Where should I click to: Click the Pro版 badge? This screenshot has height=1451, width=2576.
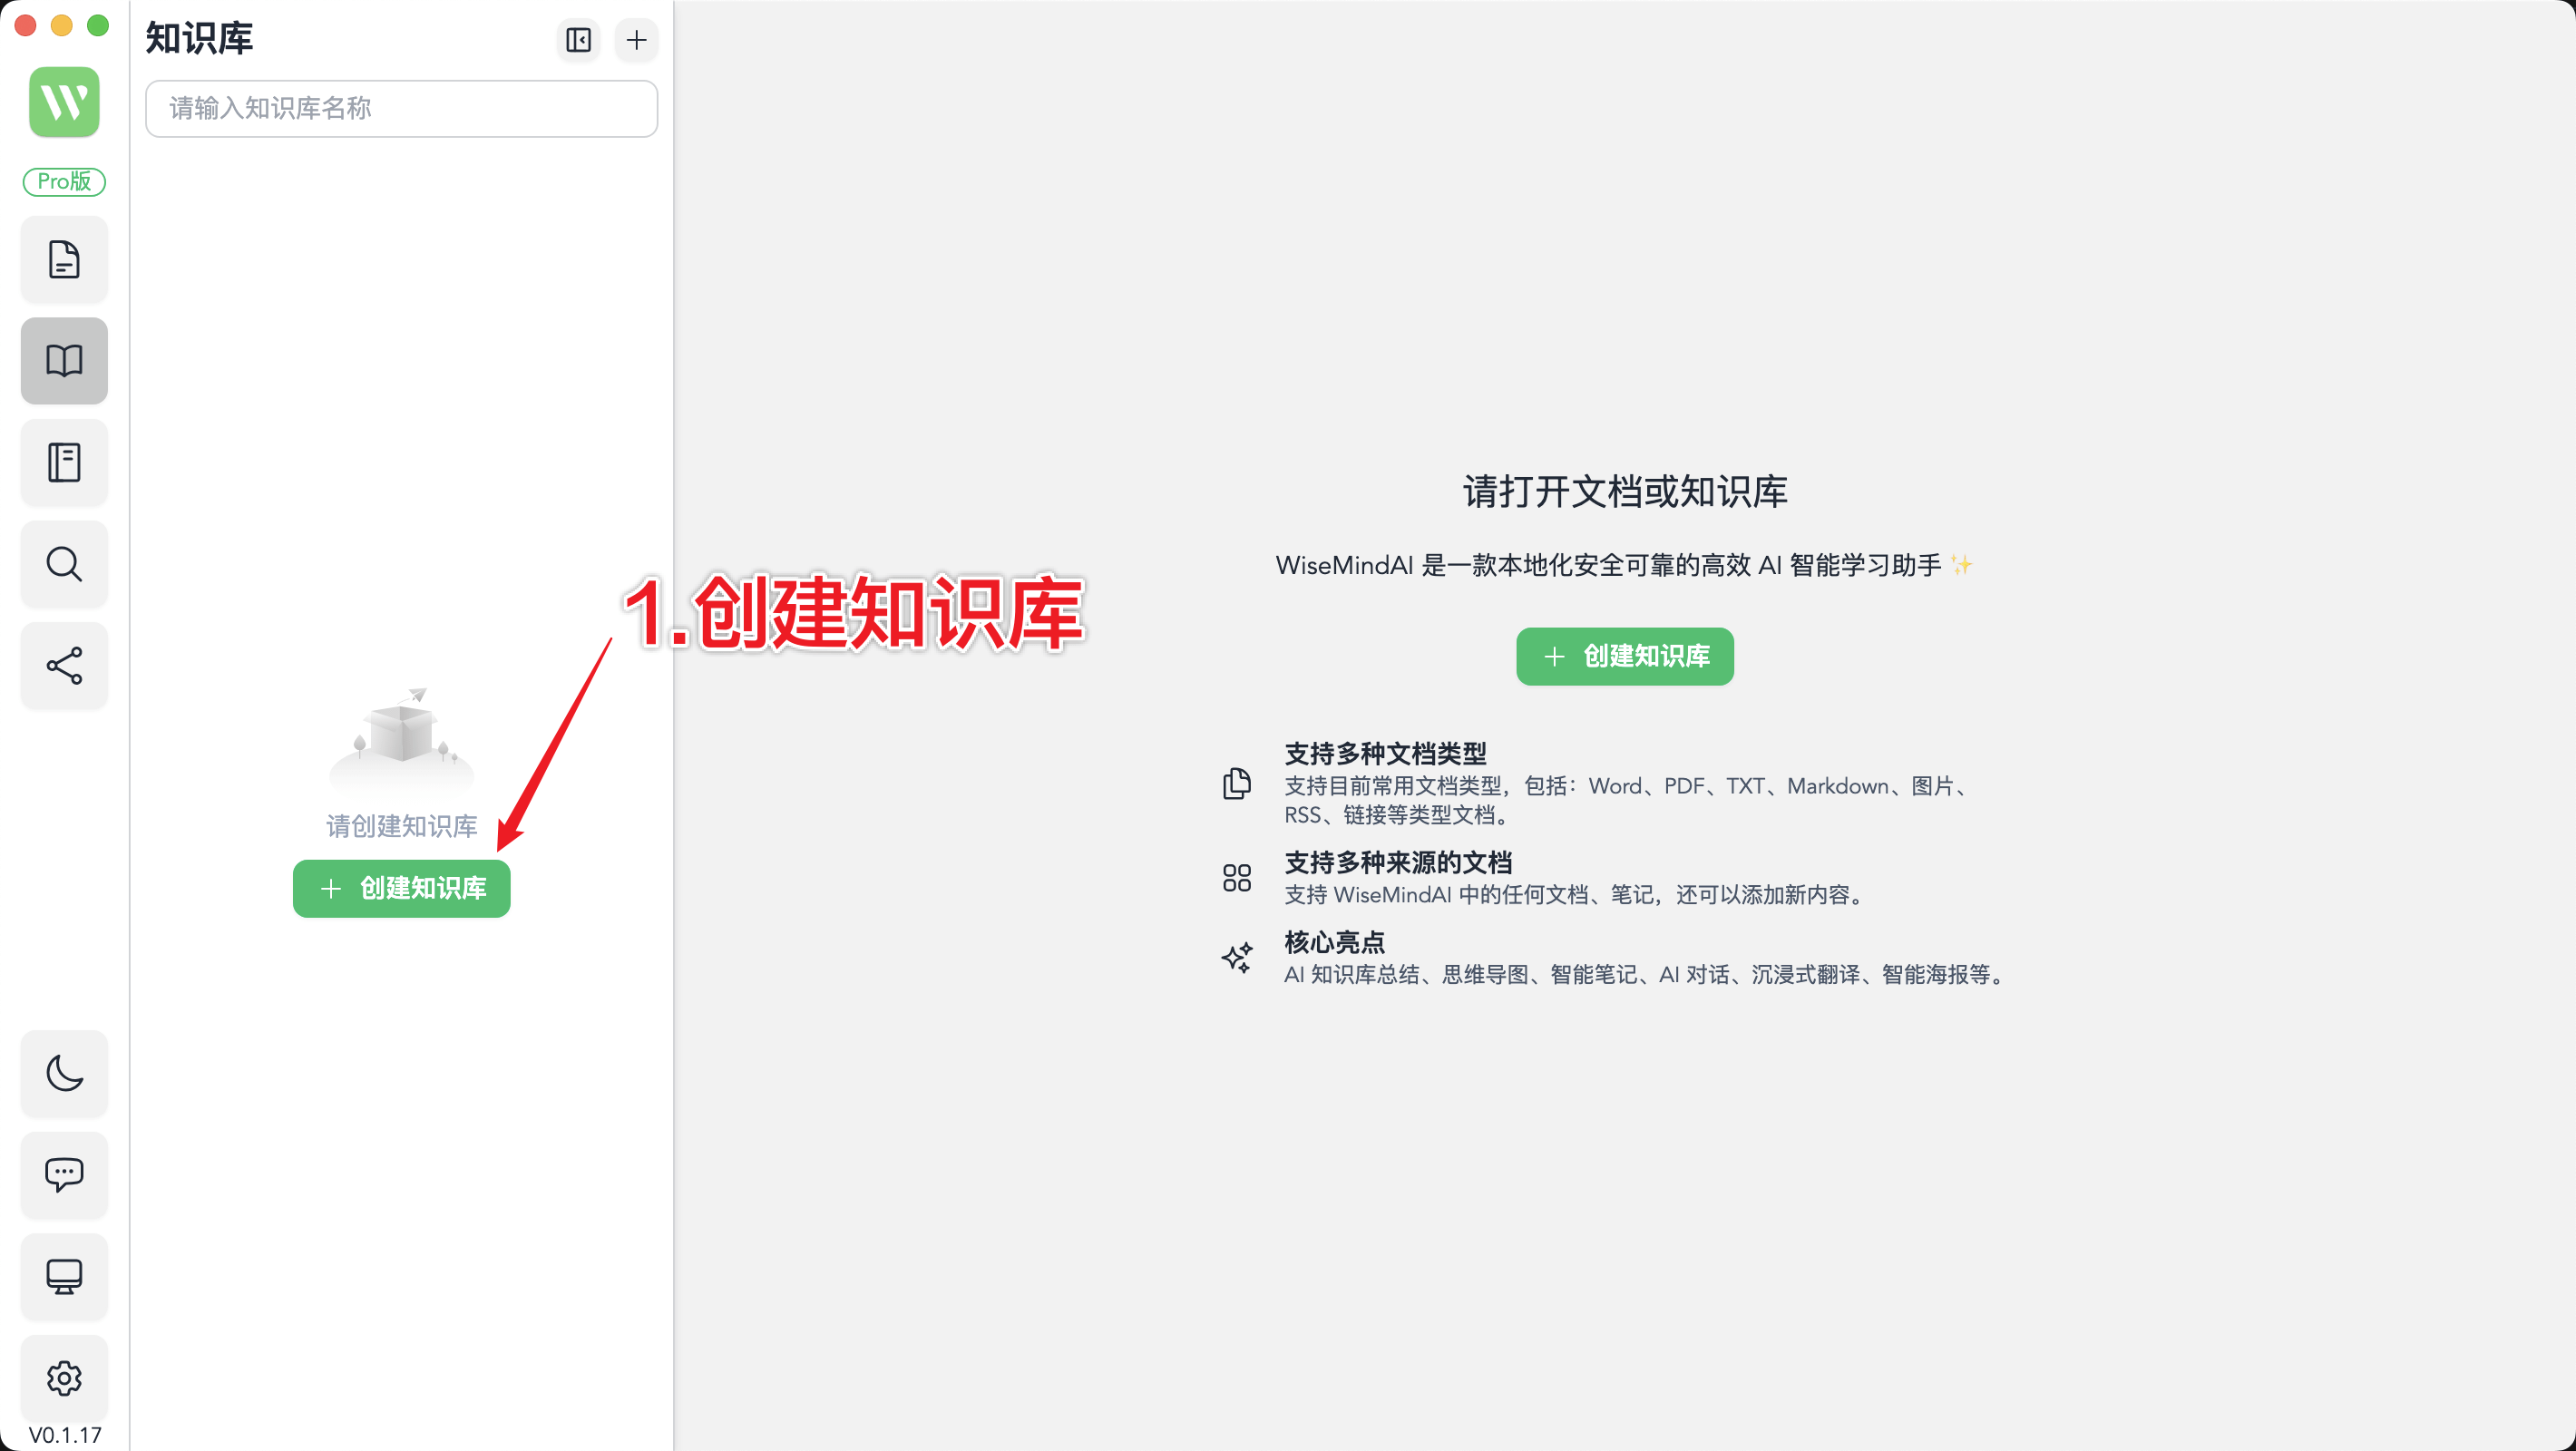tap(64, 181)
